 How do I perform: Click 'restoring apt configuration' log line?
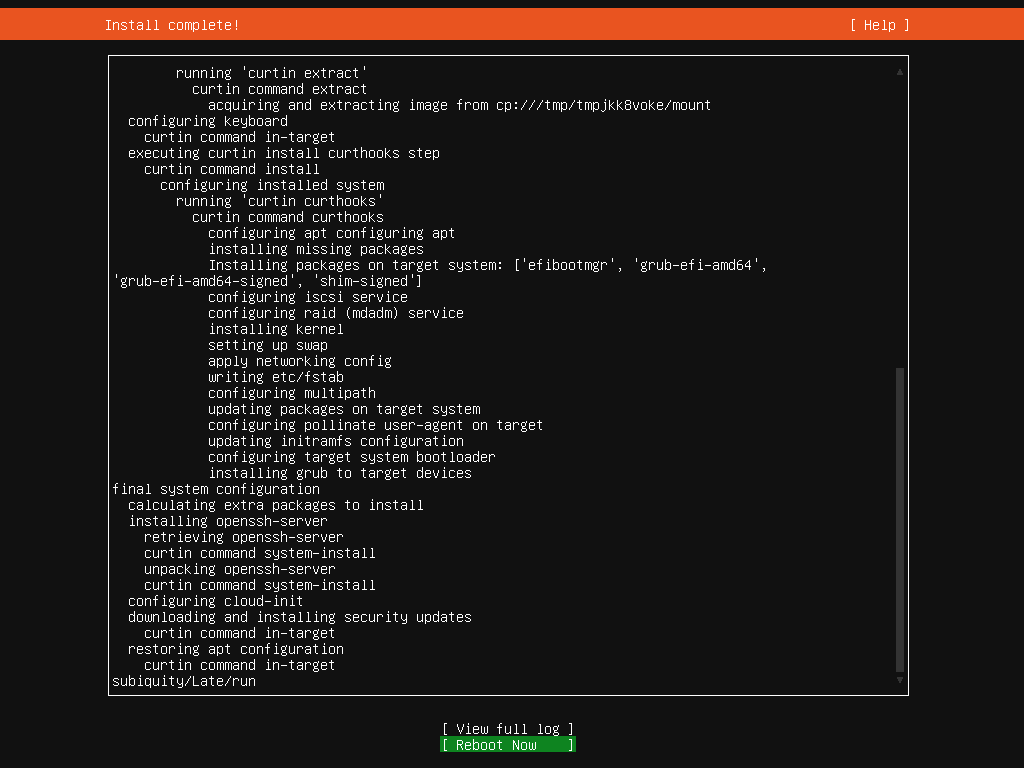(x=236, y=649)
